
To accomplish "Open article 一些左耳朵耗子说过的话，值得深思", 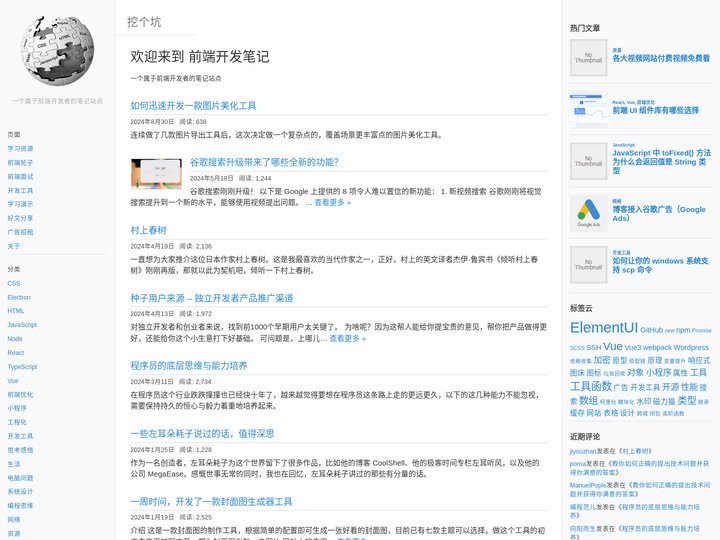I will click(x=202, y=433).
